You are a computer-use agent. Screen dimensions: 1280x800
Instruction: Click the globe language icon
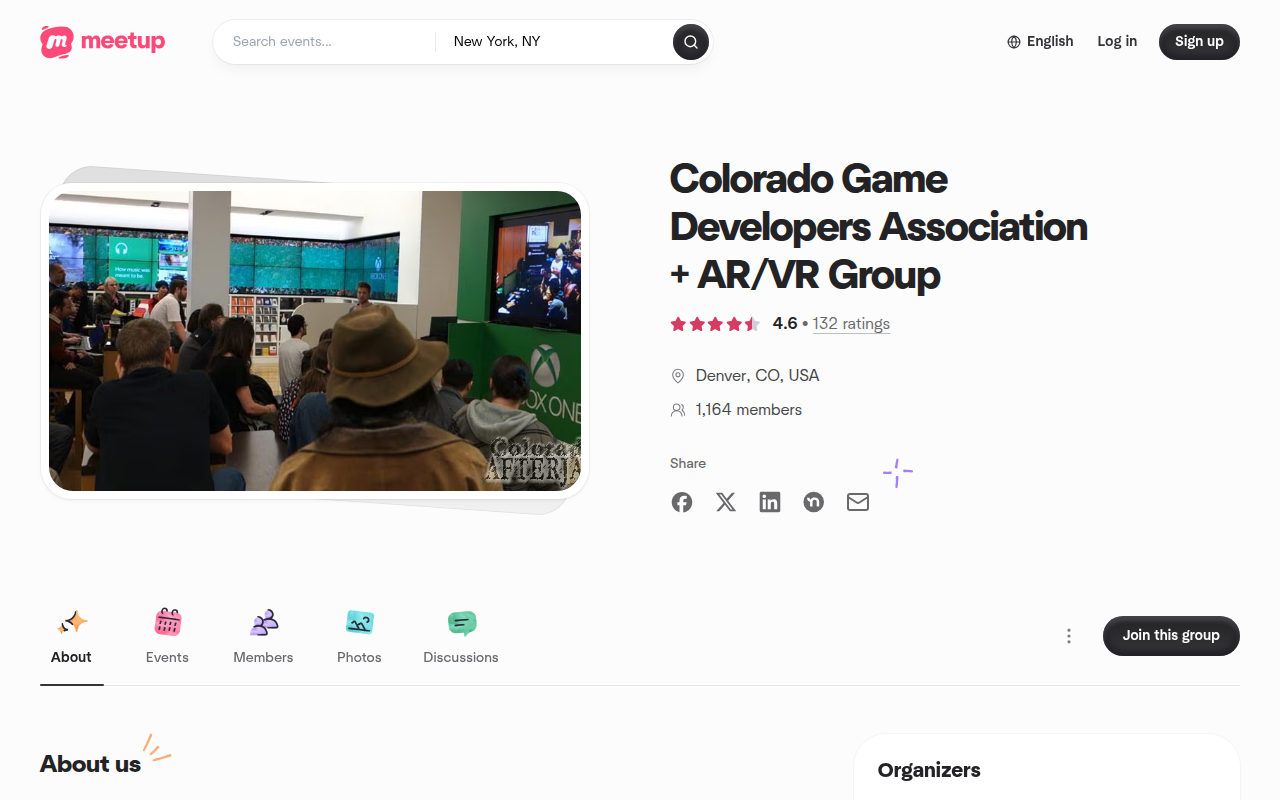coord(1014,42)
